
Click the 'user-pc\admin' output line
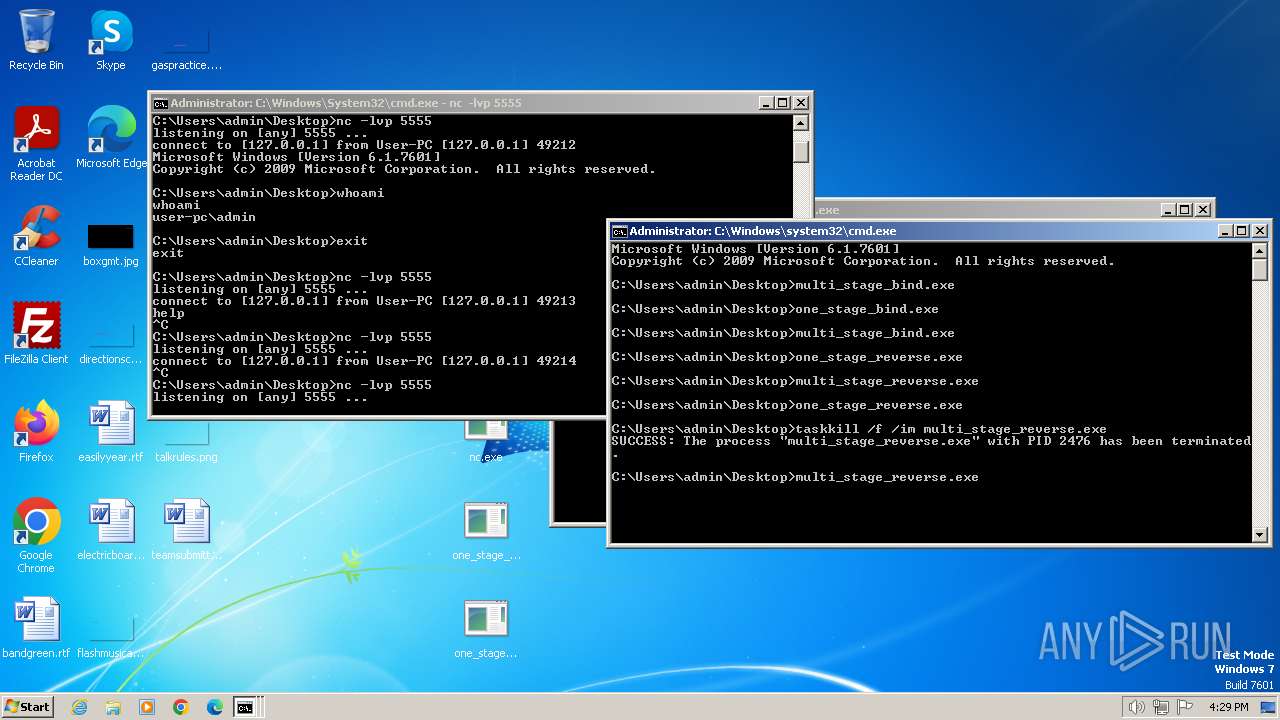coord(204,217)
